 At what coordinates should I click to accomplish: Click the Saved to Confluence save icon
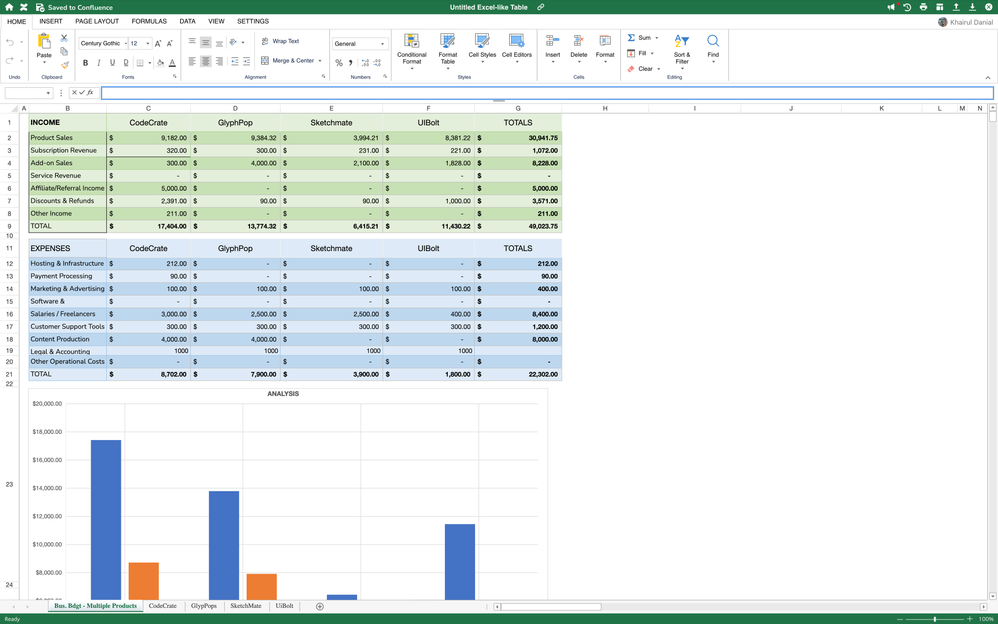click(x=39, y=7)
